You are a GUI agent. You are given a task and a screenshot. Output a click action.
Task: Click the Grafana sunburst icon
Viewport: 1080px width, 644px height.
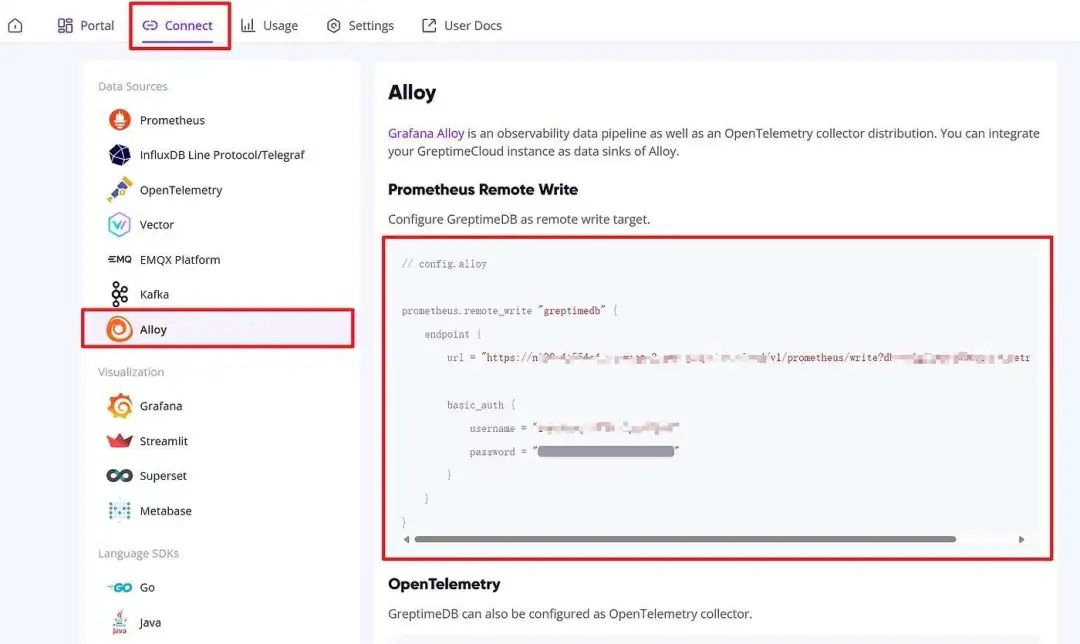point(120,406)
